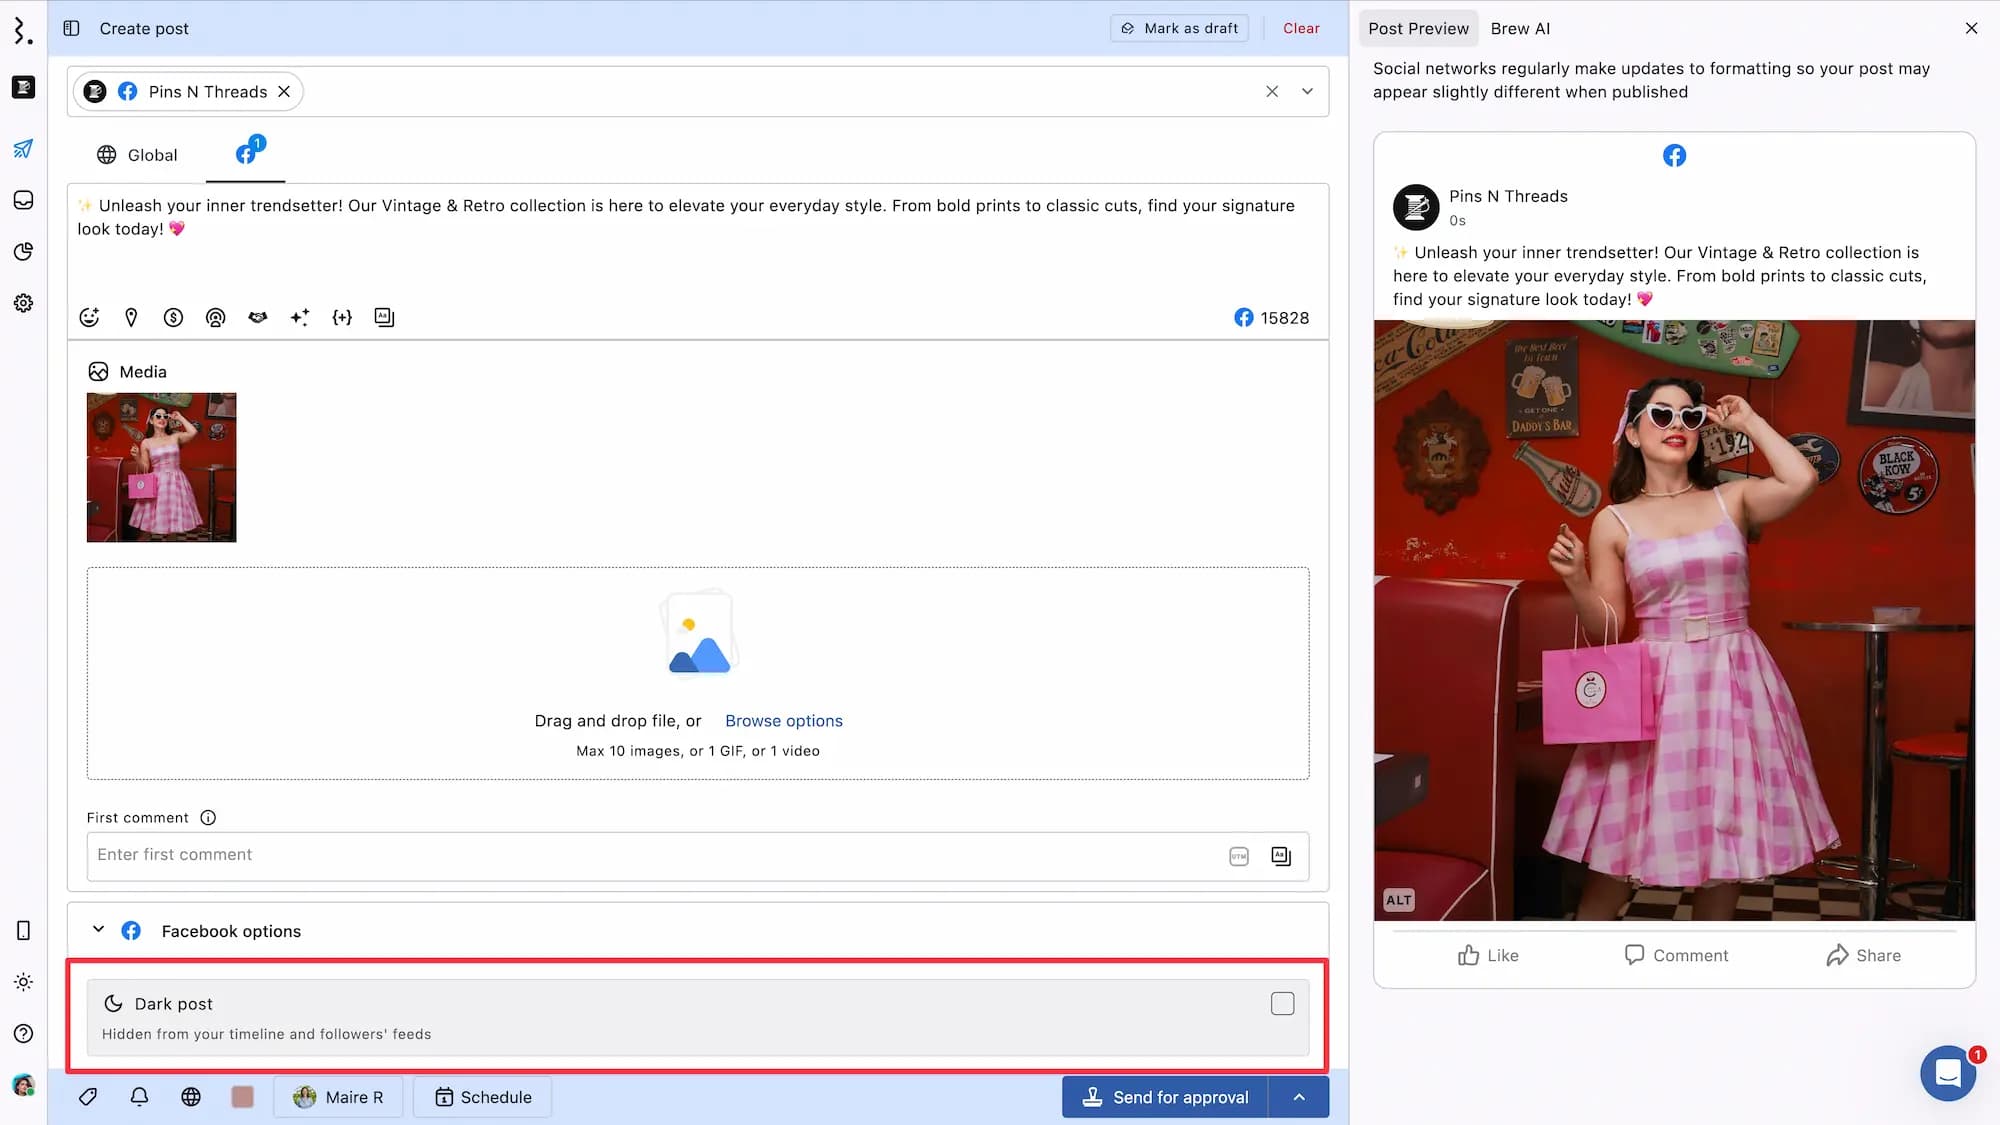
Task: Expand the profile selector dropdown chevron
Action: (x=1307, y=91)
